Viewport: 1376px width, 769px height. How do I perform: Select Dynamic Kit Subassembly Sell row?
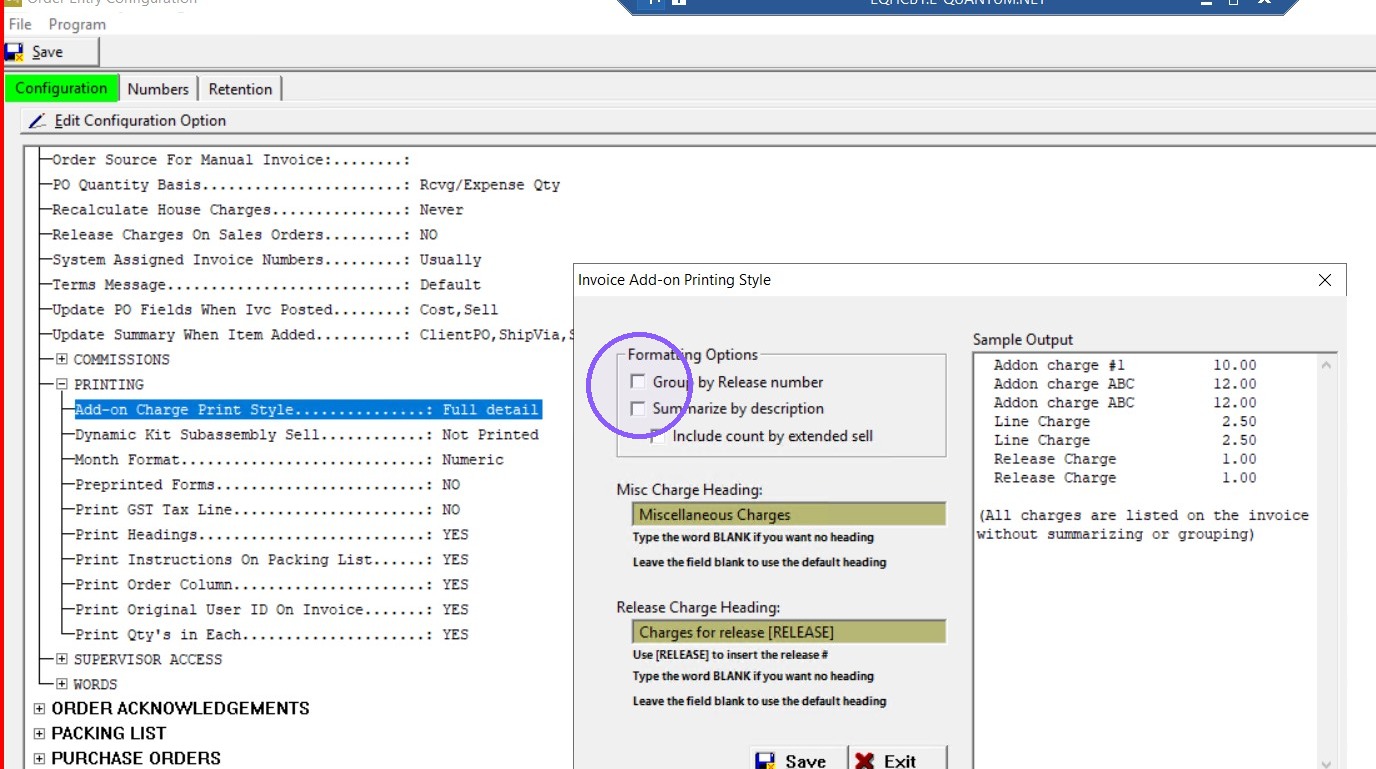[307, 435]
